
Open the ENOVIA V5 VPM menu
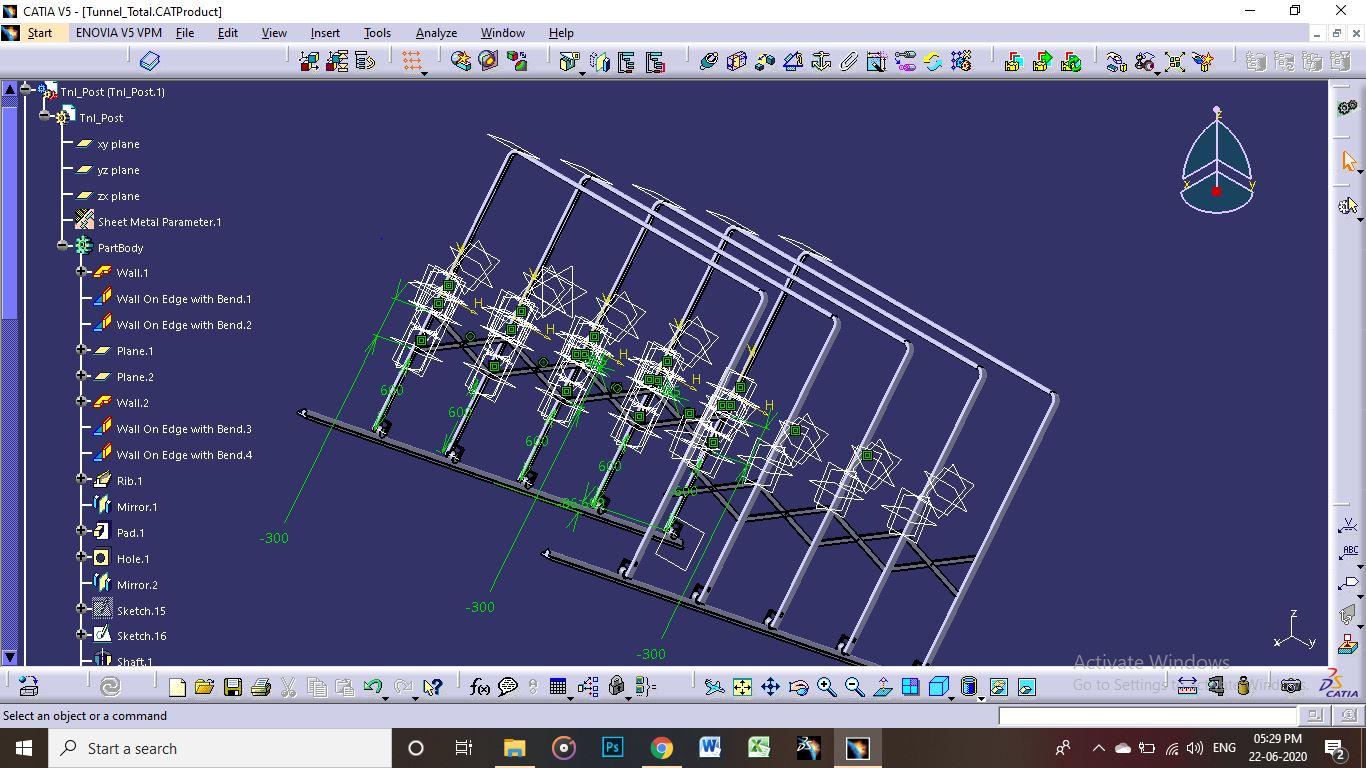click(x=119, y=33)
